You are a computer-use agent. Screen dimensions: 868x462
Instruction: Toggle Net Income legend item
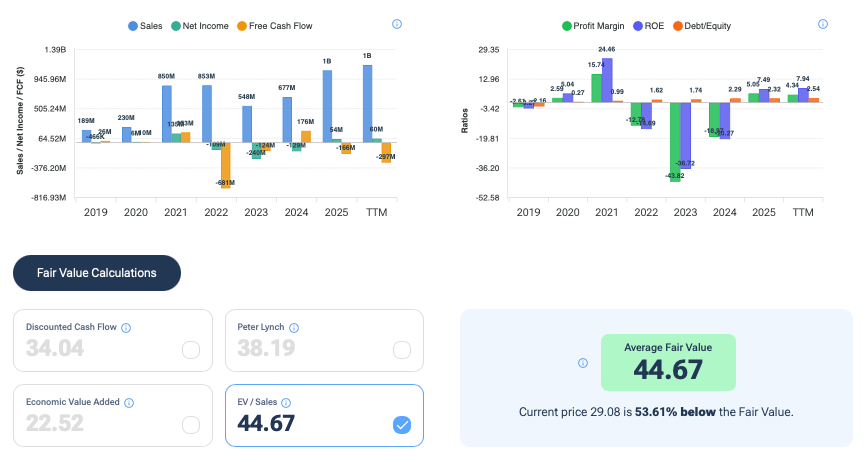point(200,26)
